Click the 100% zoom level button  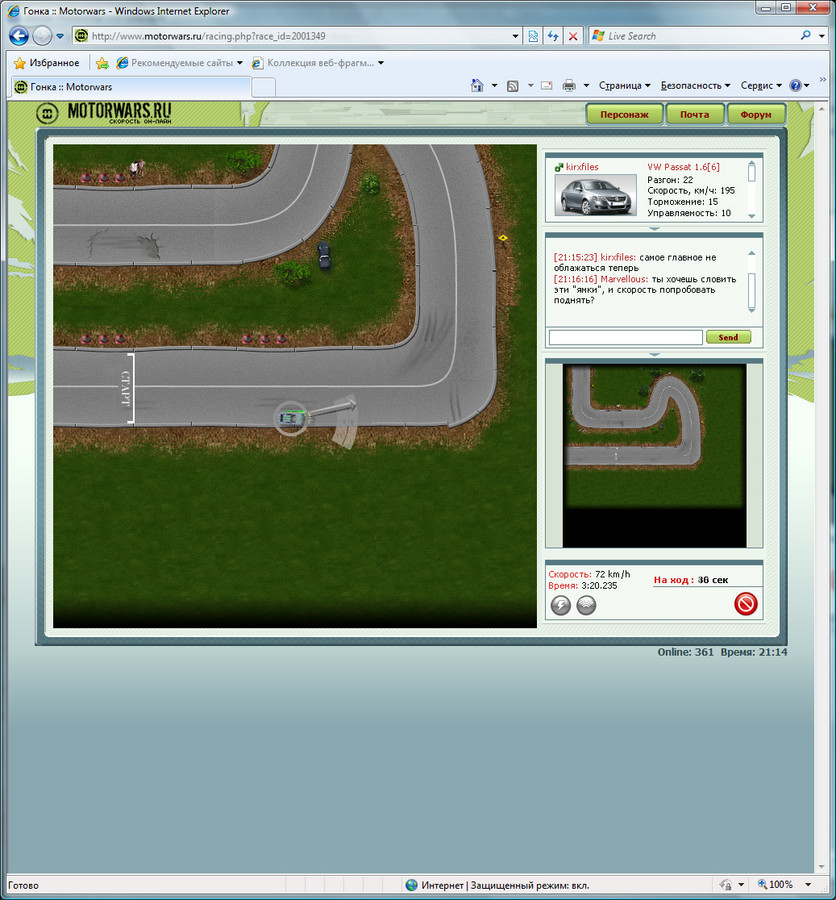click(x=775, y=885)
